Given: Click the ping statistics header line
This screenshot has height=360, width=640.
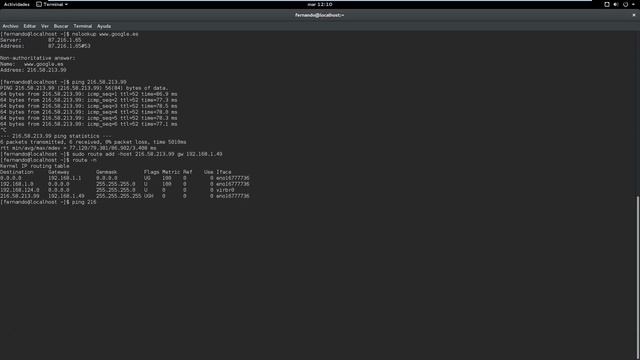Looking at the screenshot, I should [56, 136].
